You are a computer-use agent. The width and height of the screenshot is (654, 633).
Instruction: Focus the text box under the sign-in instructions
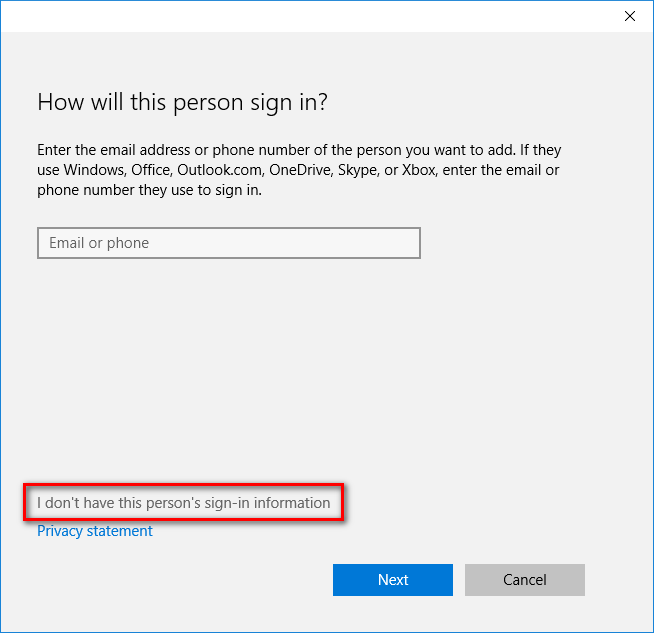click(229, 243)
